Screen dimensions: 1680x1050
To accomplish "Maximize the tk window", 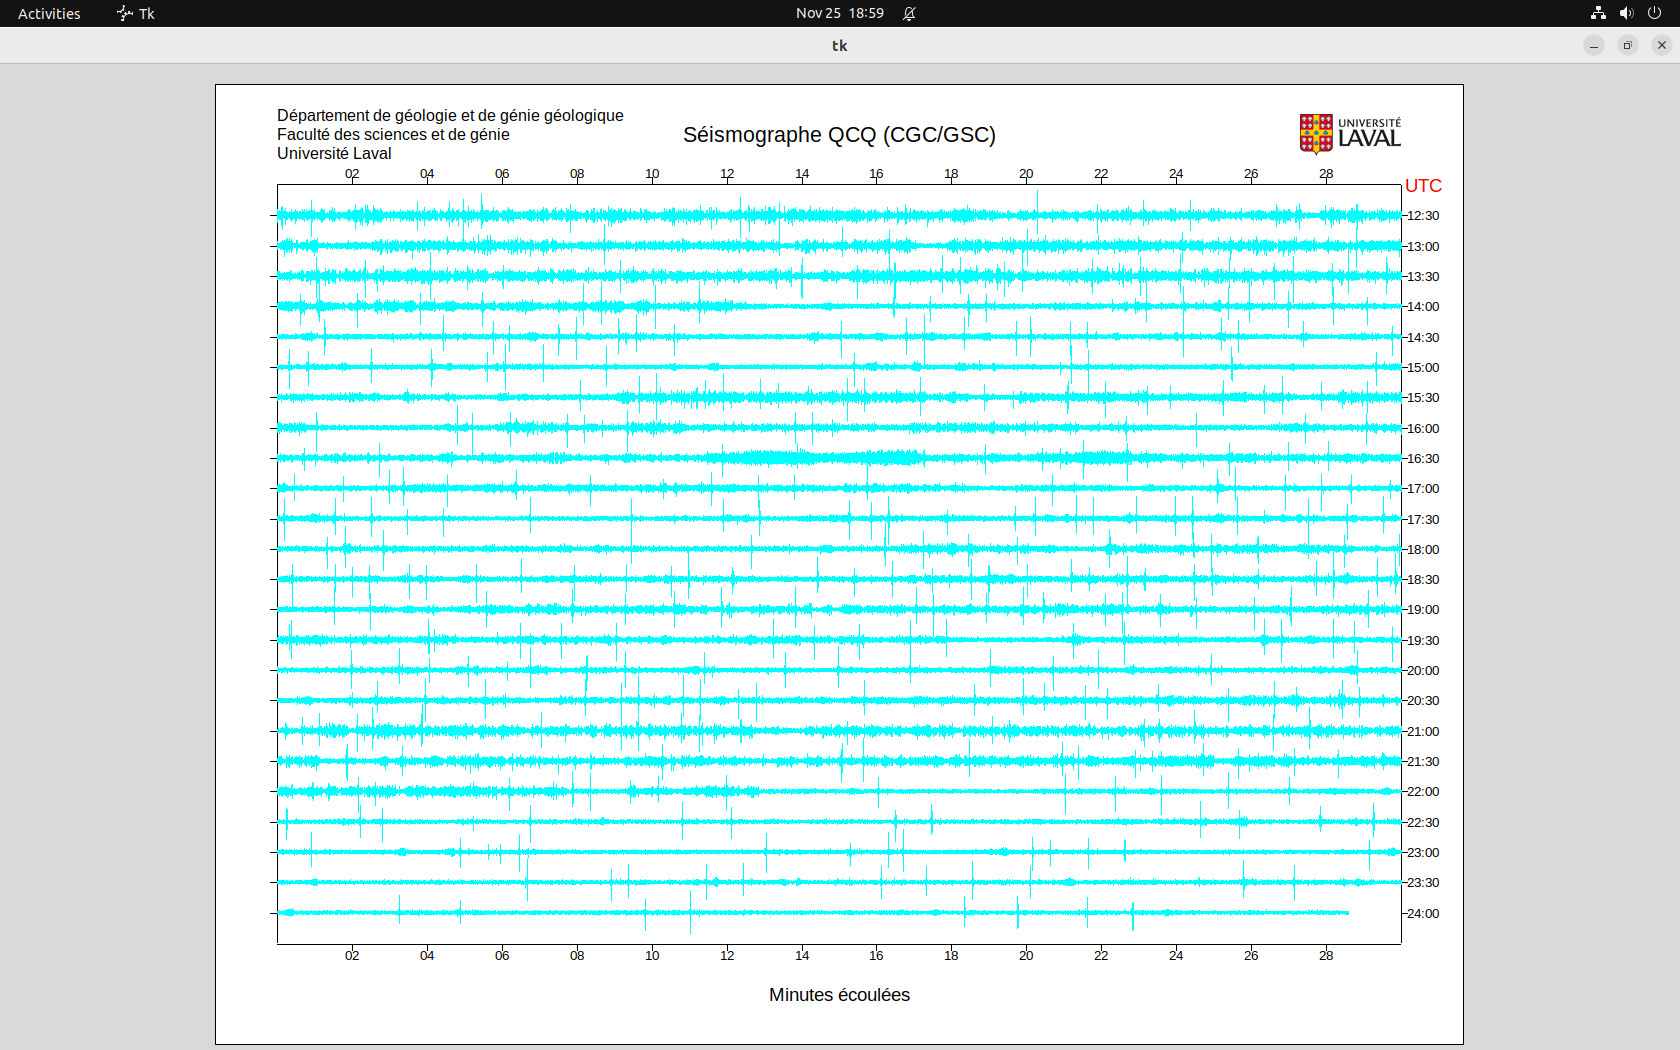I will coord(1628,45).
